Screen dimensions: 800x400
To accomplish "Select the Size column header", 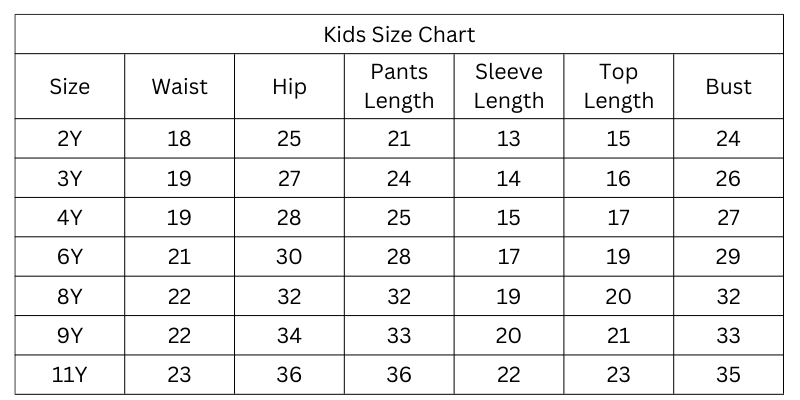I will pyautogui.click(x=70, y=86).
